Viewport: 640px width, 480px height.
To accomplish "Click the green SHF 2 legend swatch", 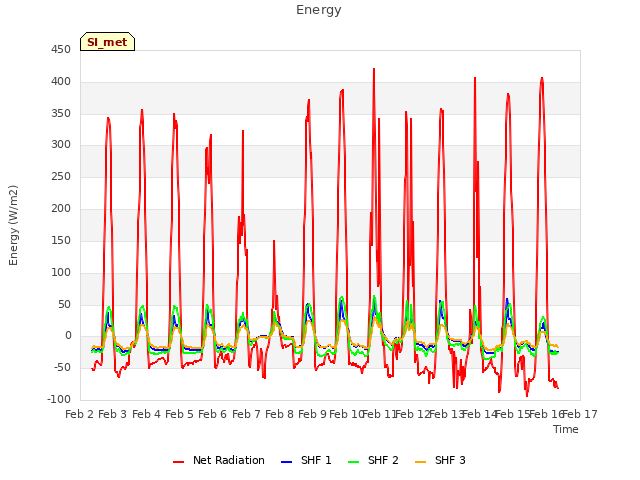I will 353,462.
